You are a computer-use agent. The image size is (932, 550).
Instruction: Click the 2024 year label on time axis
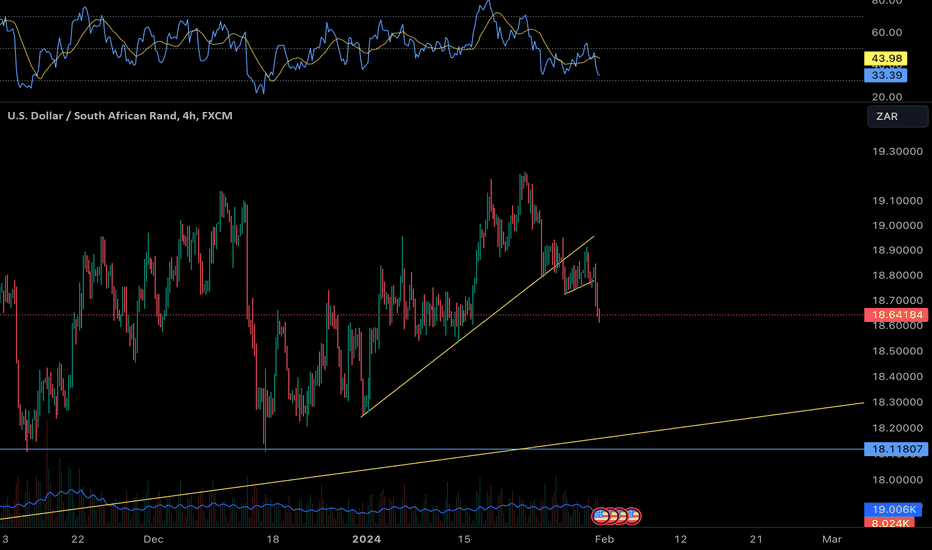tap(366, 539)
